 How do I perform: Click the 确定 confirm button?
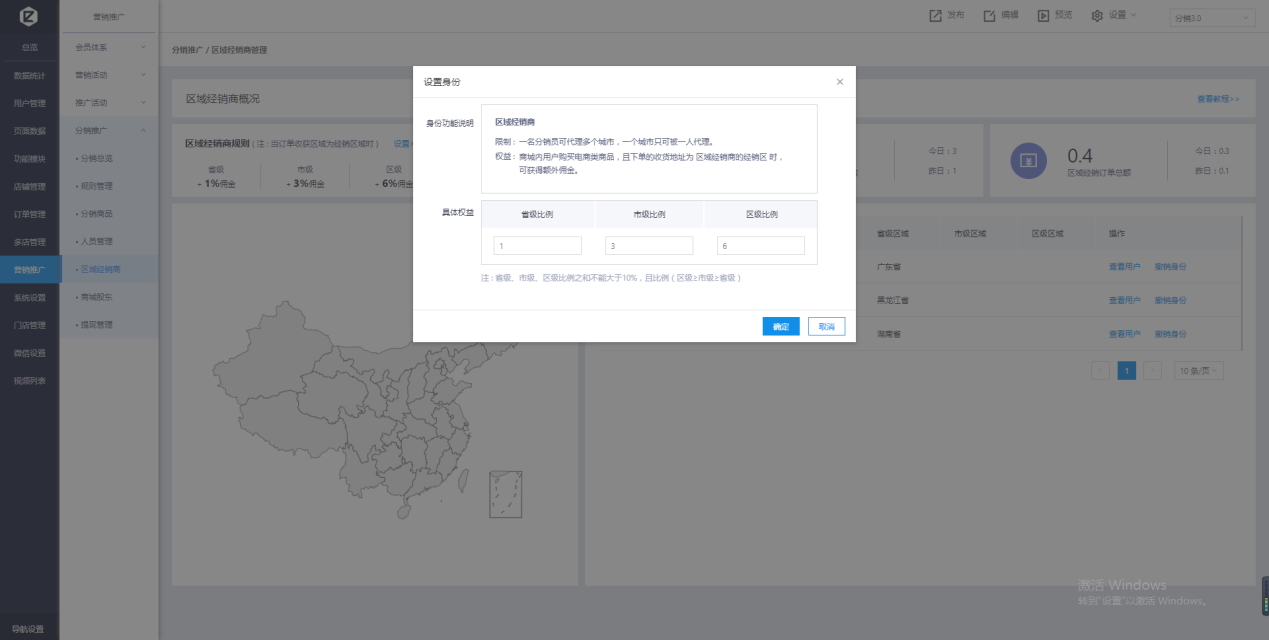780,327
